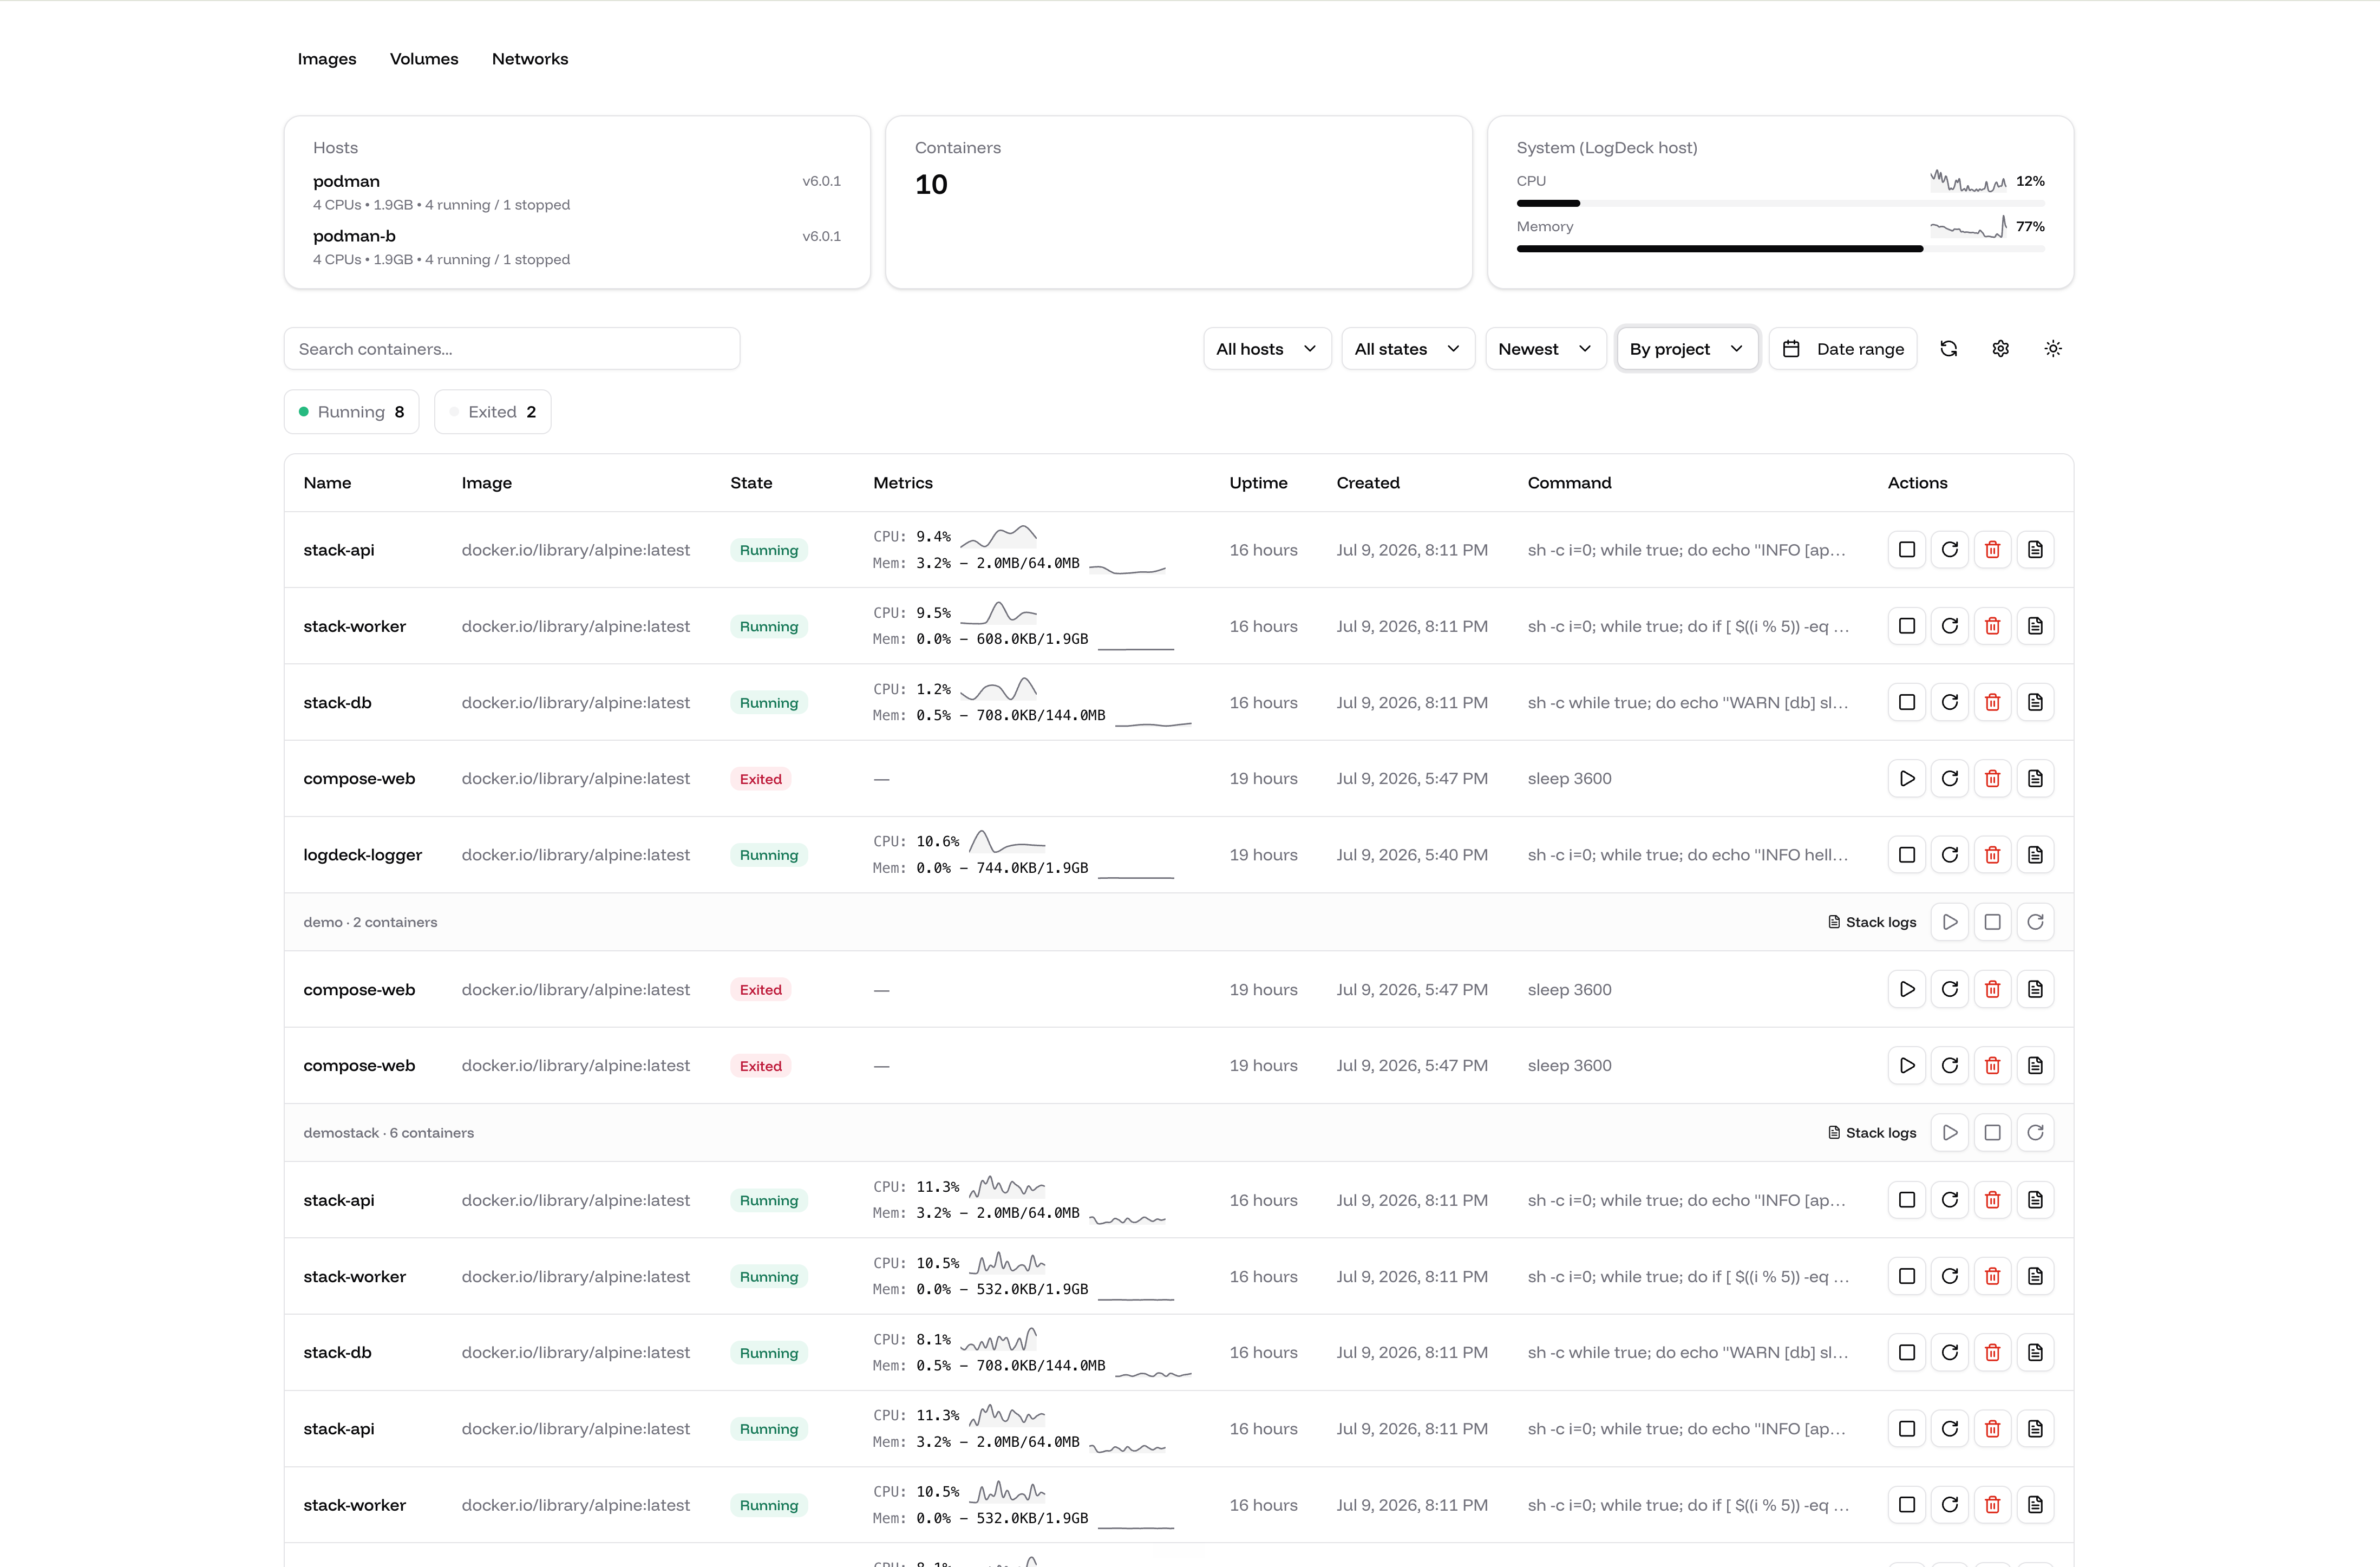
Task: Stop the stack-api container using 9.4% CPU
Action: [x=1906, y=550]
